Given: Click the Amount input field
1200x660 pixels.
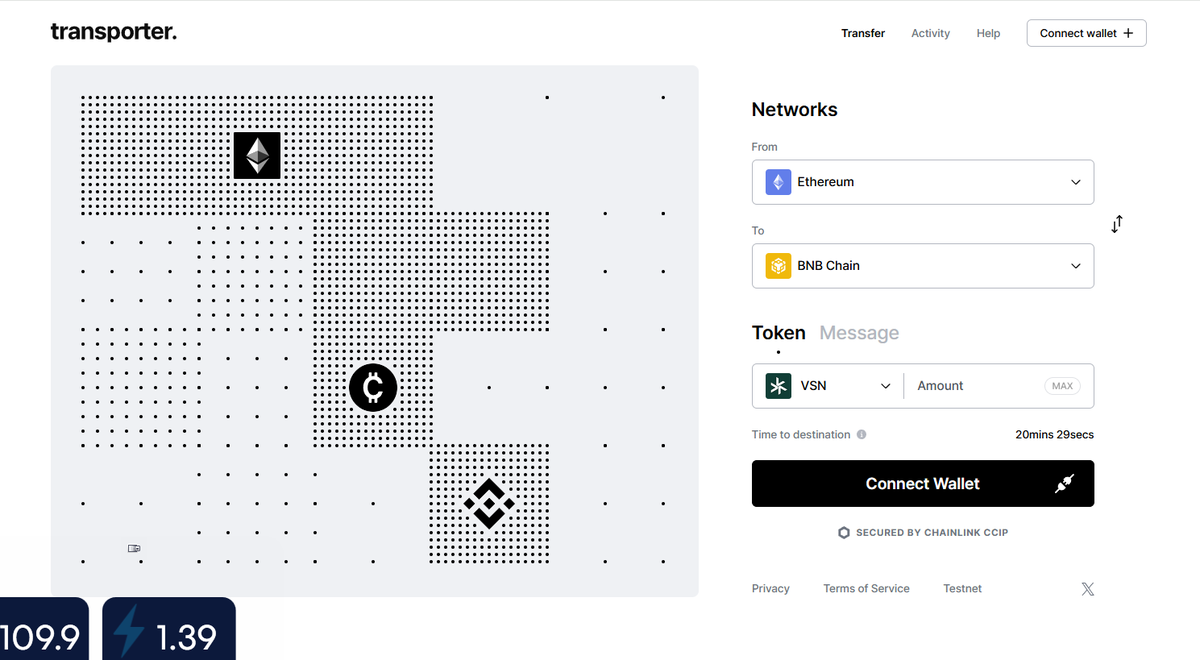Looking at the screenshot, I should click(x=975, y=386).
